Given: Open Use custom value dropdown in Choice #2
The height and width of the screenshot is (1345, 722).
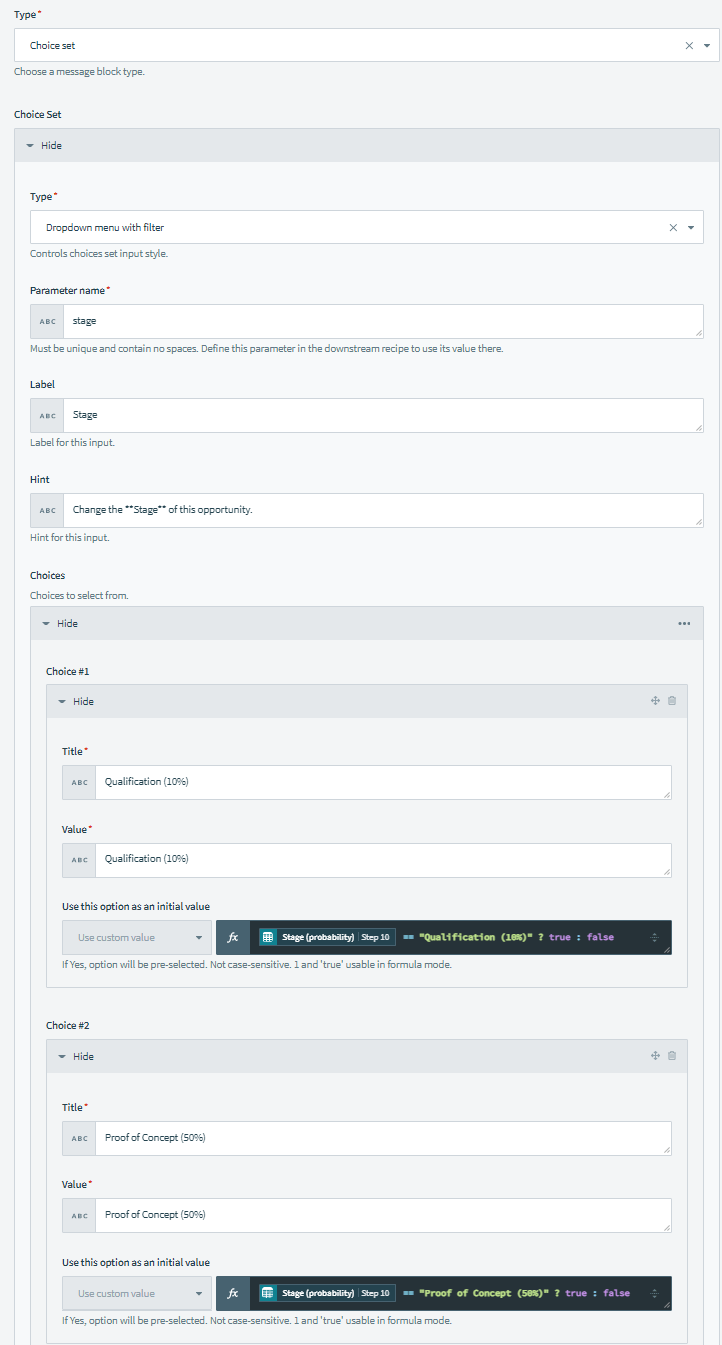Looking at the screenshot, I should point(137,1293).
